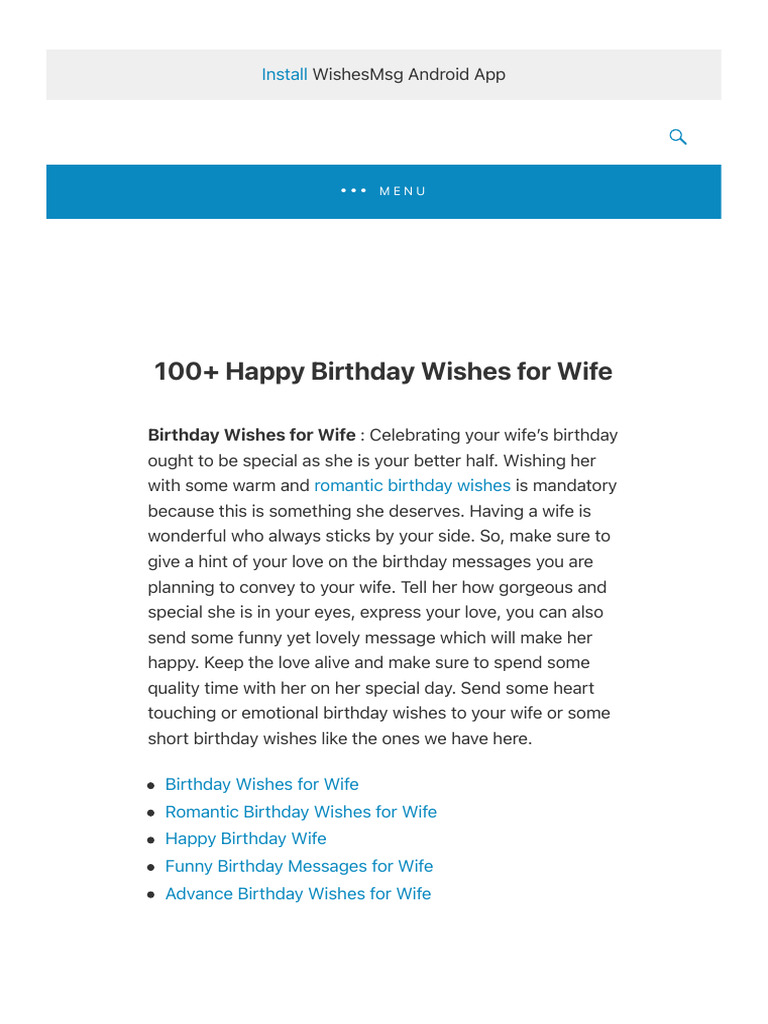Click bold Birthday Wishes for Wife intro text
The image size is (768, 1024).
[252, 435]
